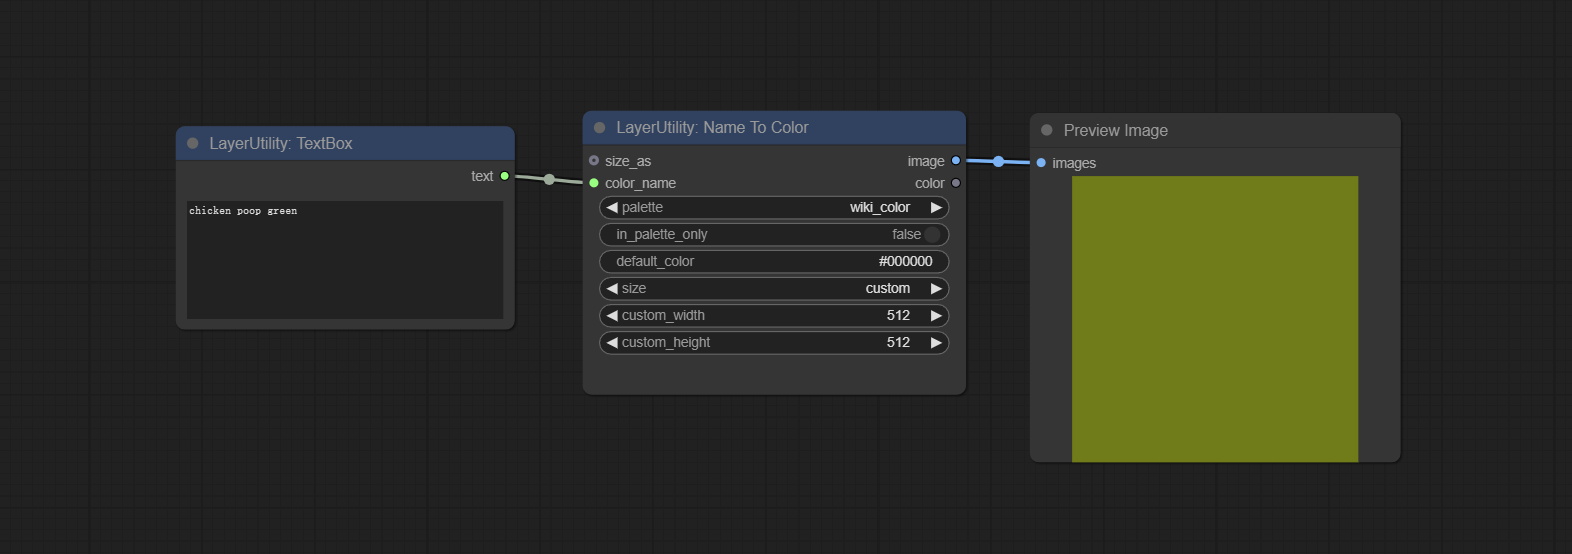Select the olive green preview image
The width and height of the screenshot is (1572, 554).
(x=1215, y=319)
